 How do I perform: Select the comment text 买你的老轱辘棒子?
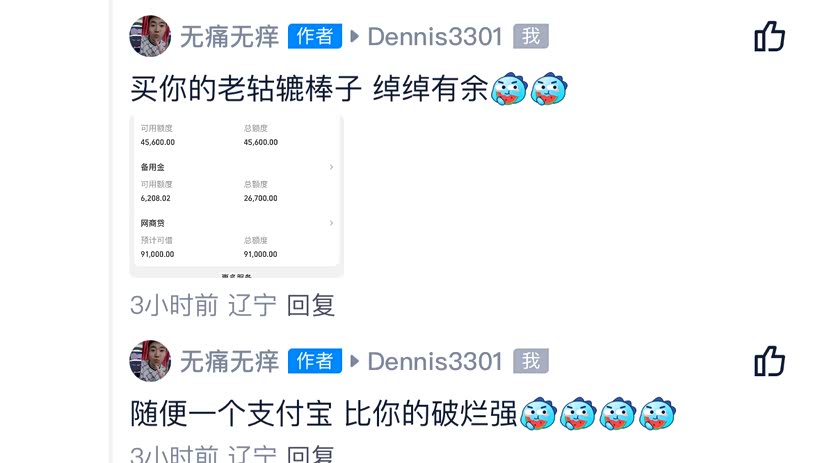tap(246, 88)
